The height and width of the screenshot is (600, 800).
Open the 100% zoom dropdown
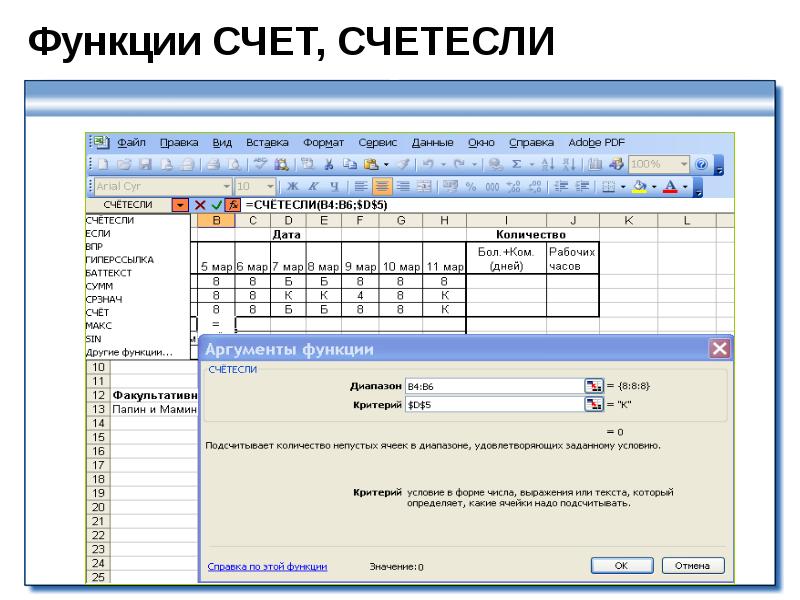coord(684,164)
